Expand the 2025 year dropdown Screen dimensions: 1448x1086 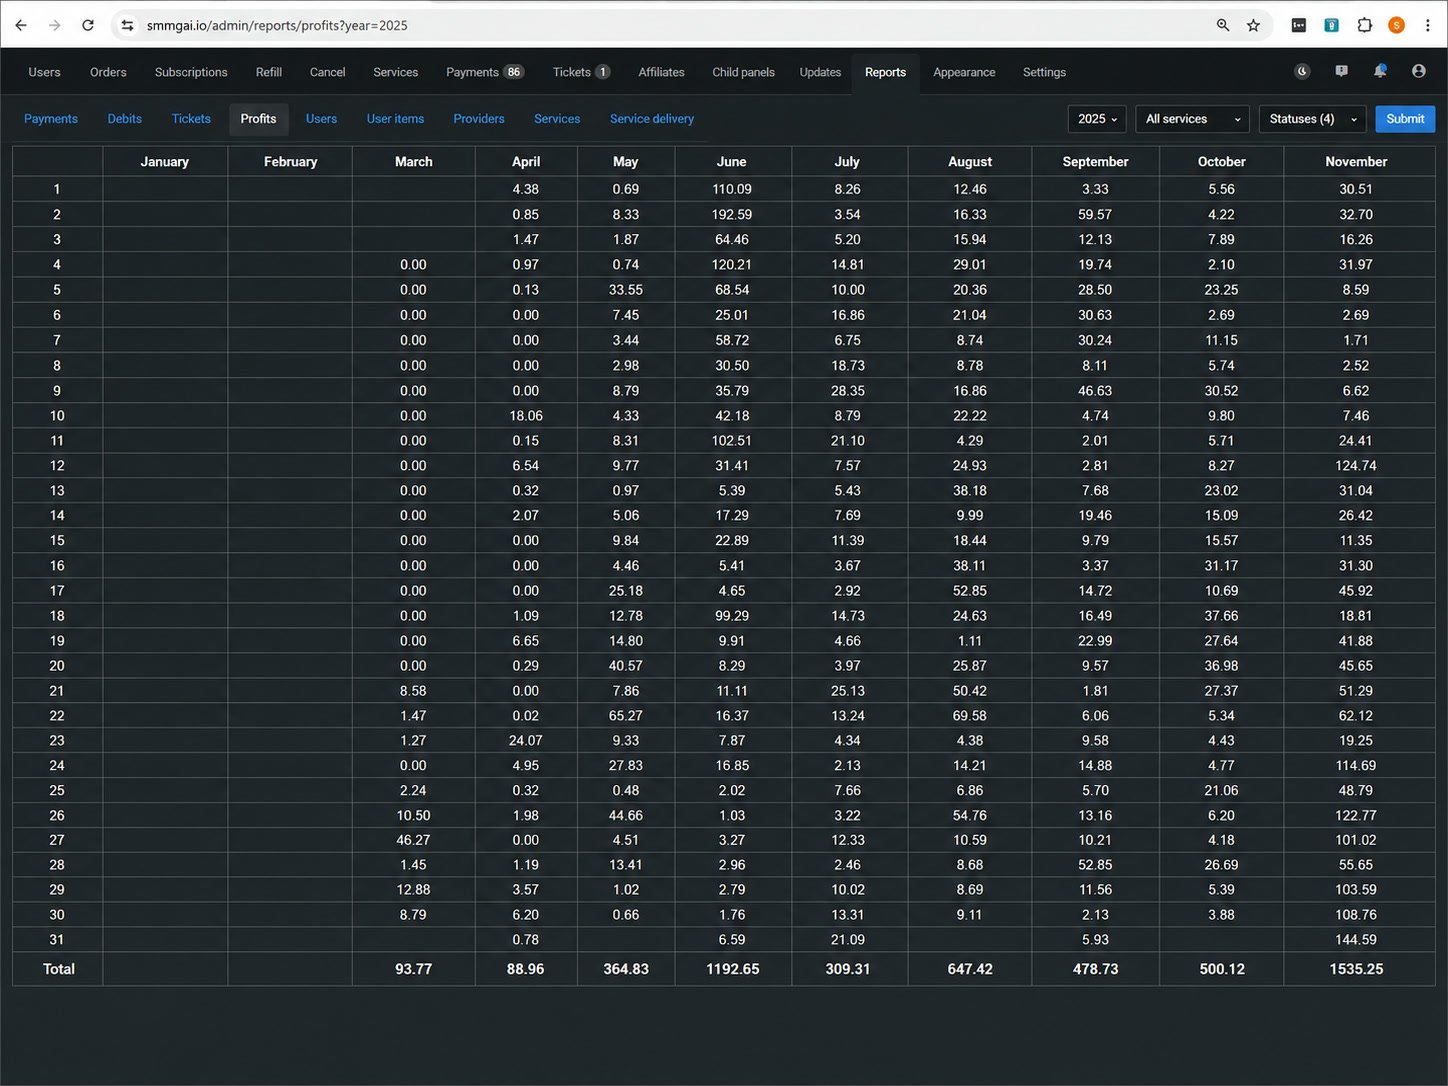pyautogui.click(x=1098, y=119)
